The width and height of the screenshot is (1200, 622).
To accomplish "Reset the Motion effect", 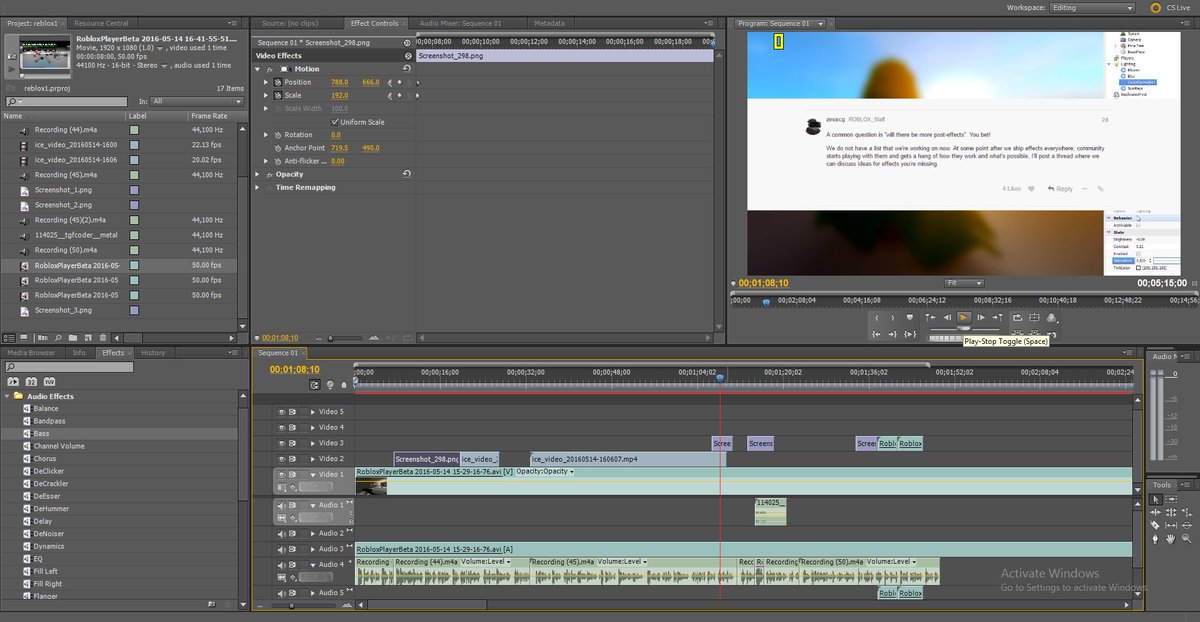I will [406, 69].
